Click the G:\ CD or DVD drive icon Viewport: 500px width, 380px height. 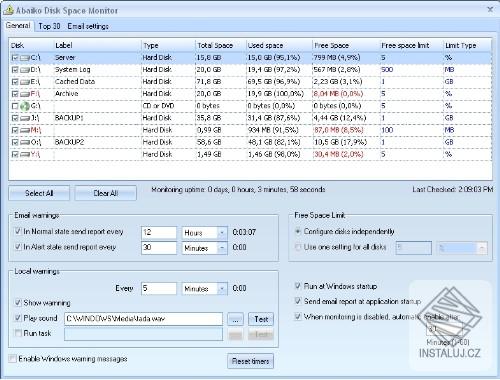pyautogui.click(x=24, y=106)
